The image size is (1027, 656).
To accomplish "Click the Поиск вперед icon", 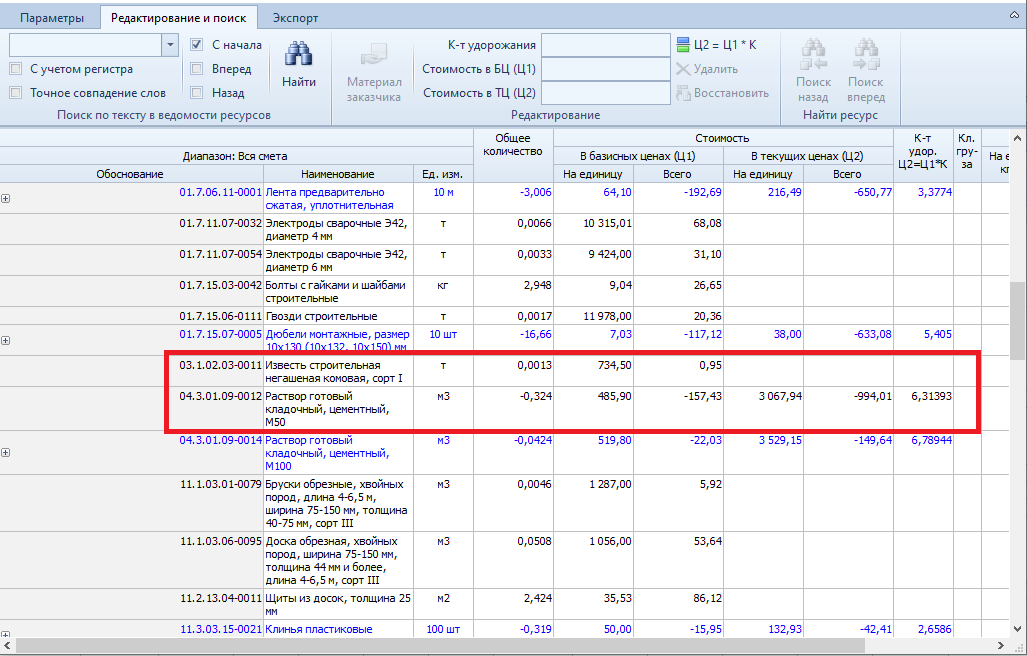I will (x=865, y=55).
